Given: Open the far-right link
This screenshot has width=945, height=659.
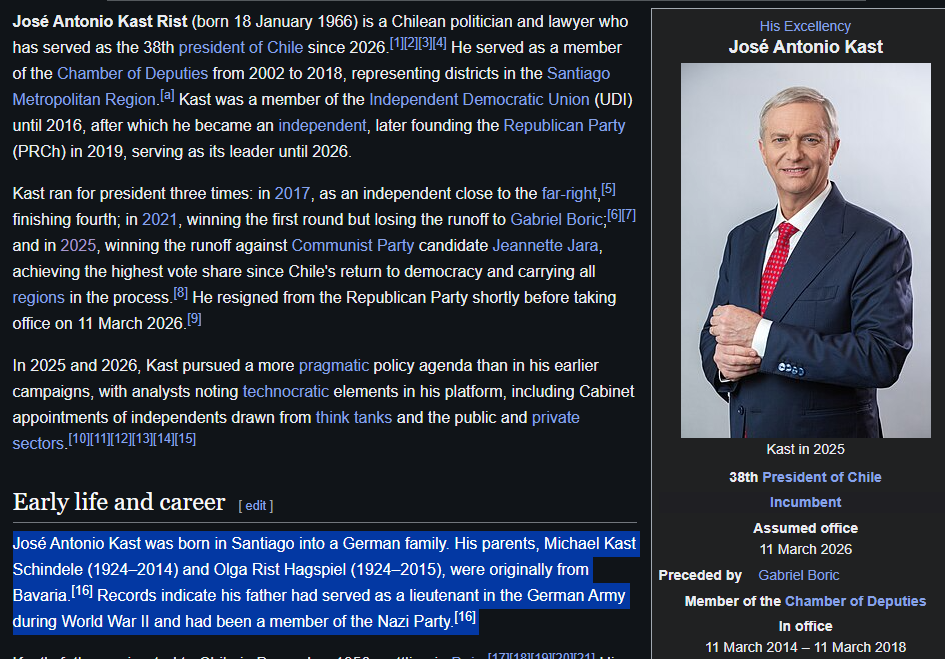Looking at the screenshot, I should [569, 194].
